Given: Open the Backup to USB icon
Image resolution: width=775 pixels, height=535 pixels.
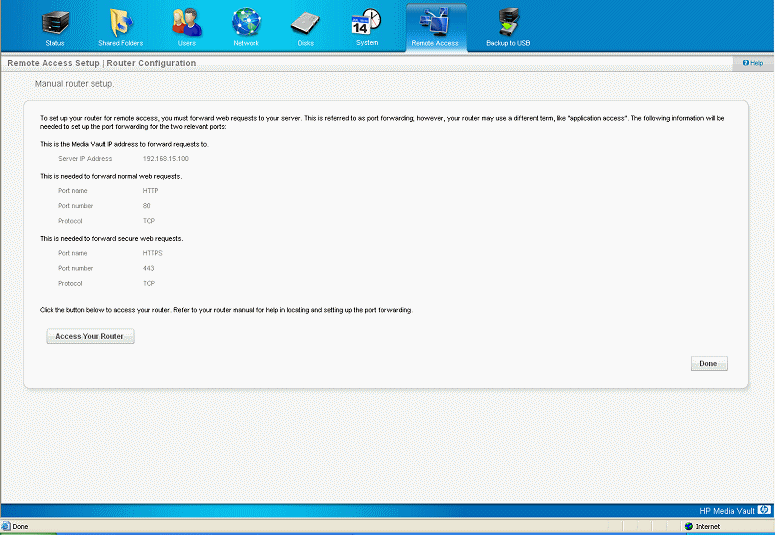Looking at the screenshot, I should [x=508, y=23].
